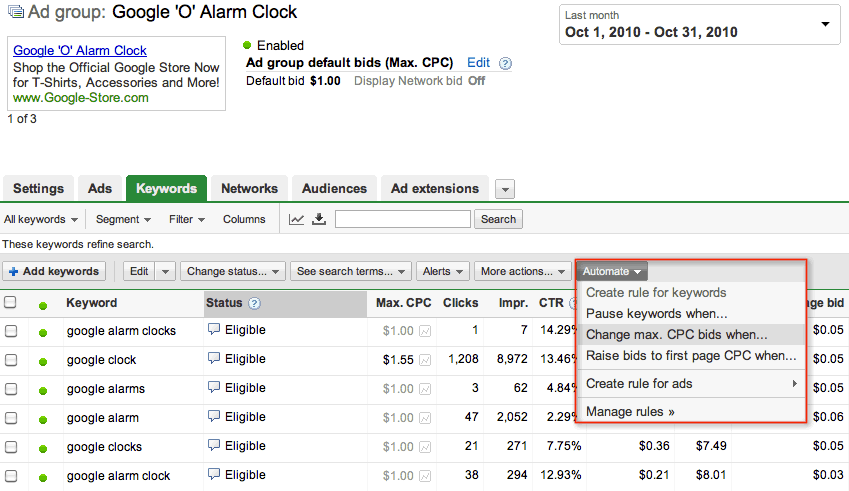Click green status dot for google clocks
Image resolution: width=849 pixels, height=491 pixels.
(43, 449)
